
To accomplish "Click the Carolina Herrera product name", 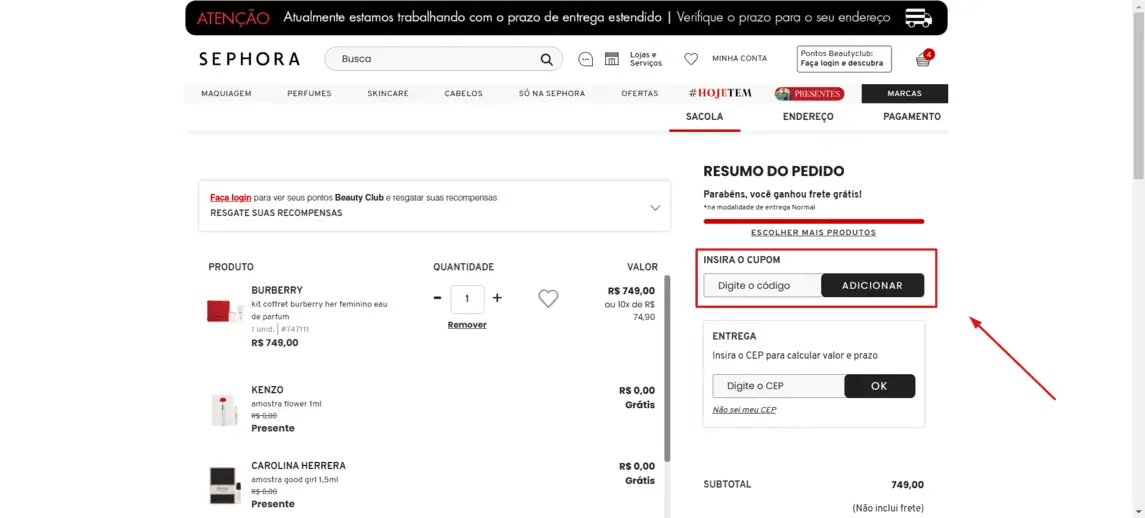I will point(299,465).
